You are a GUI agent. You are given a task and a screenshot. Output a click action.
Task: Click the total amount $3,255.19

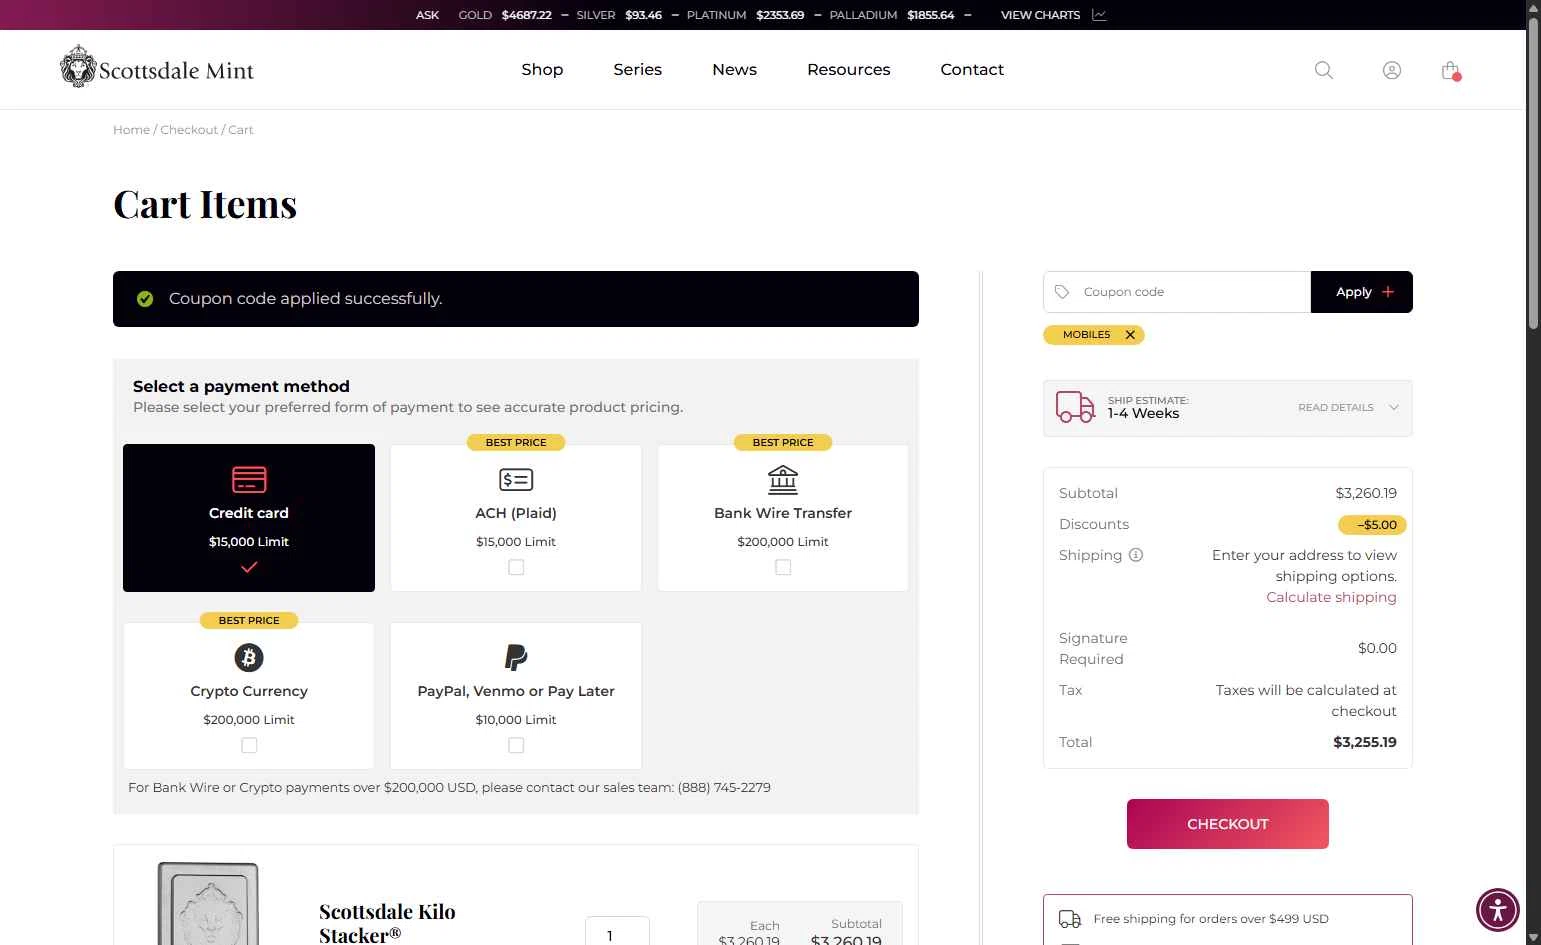coord(1365,742)
